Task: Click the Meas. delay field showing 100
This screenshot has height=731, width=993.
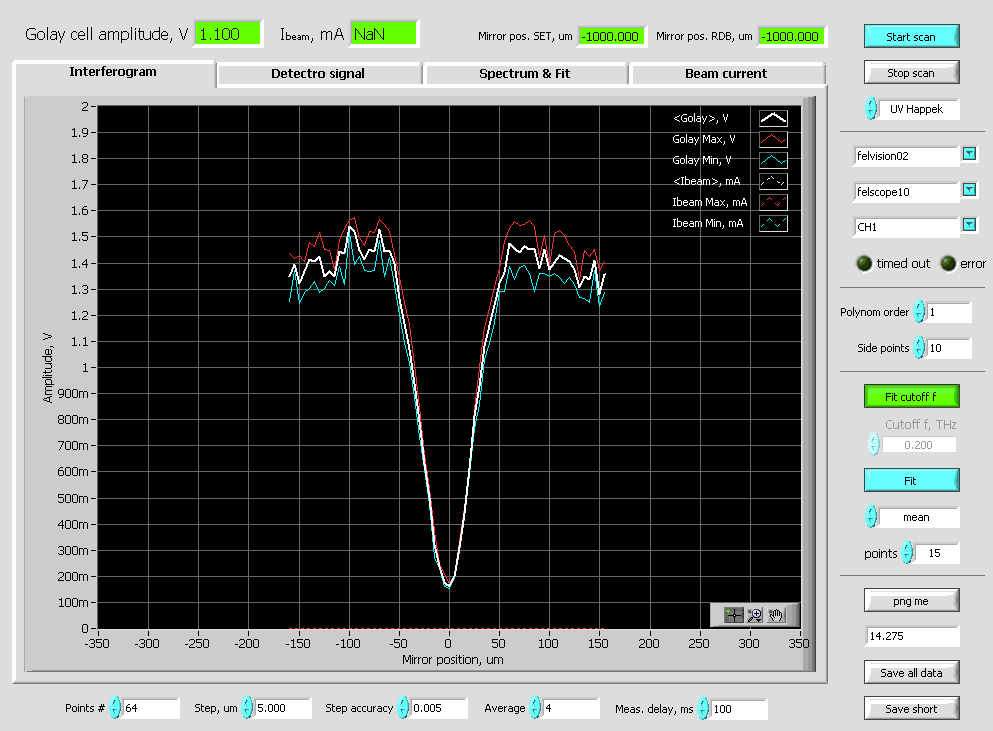Action: click(x=739, y=709)
